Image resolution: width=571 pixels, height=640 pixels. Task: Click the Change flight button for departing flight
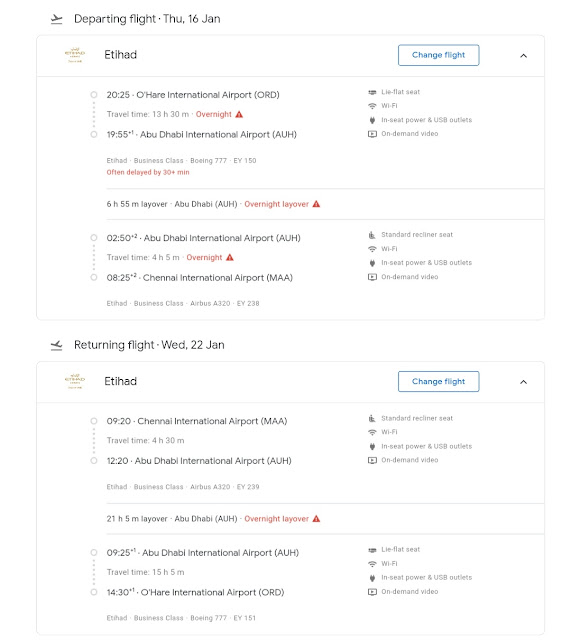pyautogui.click(x=438, y=55)
